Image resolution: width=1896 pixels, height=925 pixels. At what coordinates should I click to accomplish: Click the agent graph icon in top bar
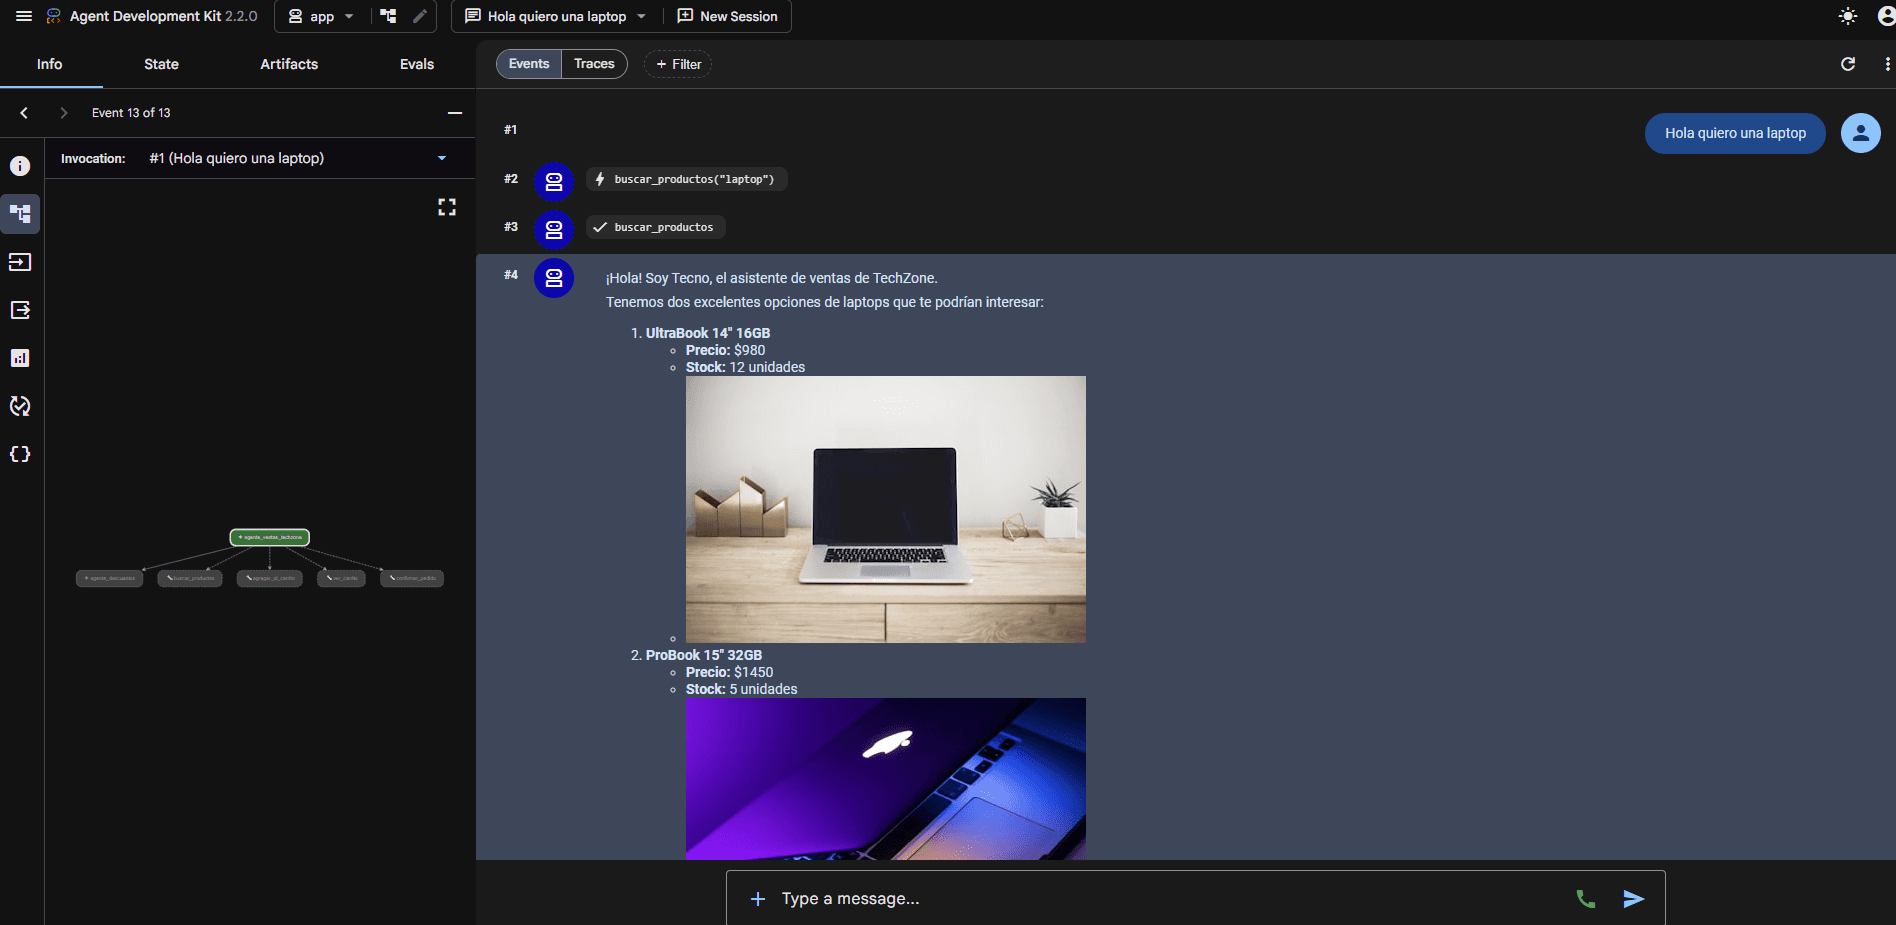(x=388, y=16)
